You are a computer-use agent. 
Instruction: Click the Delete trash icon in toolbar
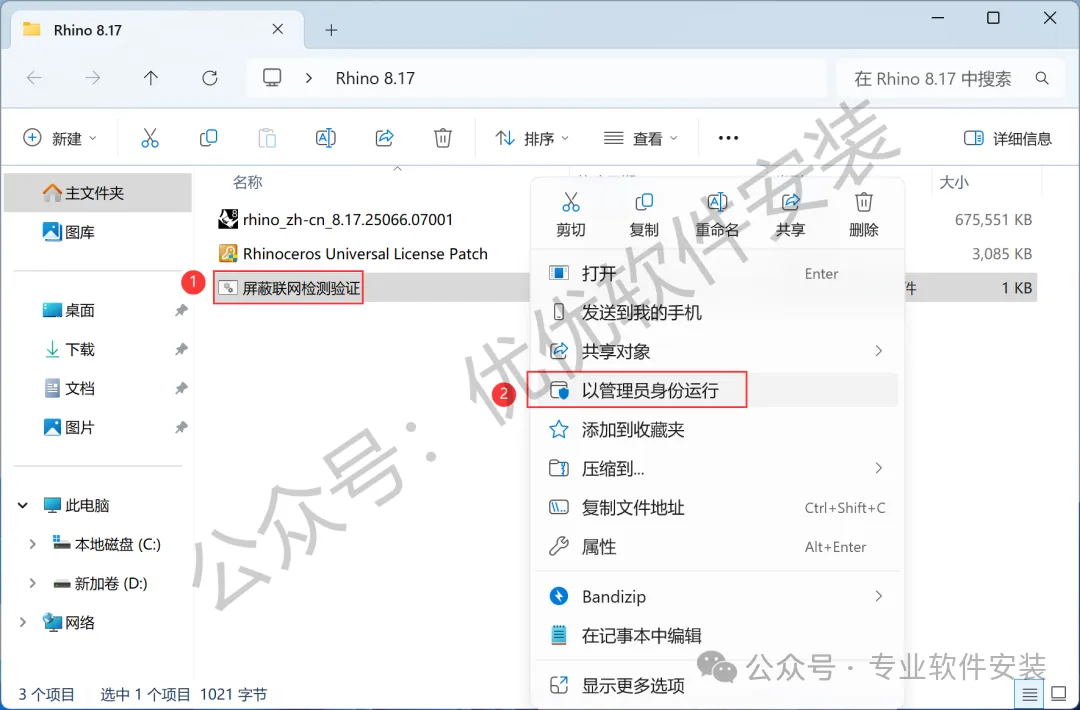443,138
